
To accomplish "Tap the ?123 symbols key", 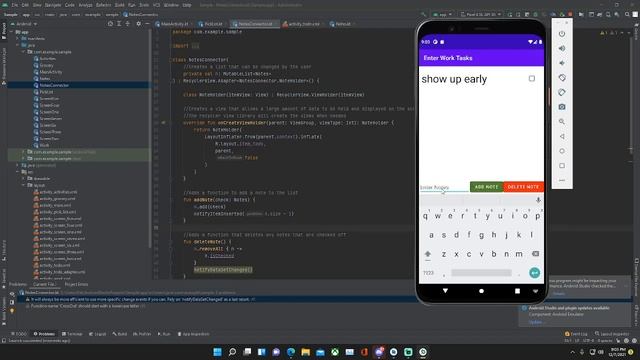I will click(428, 273).
